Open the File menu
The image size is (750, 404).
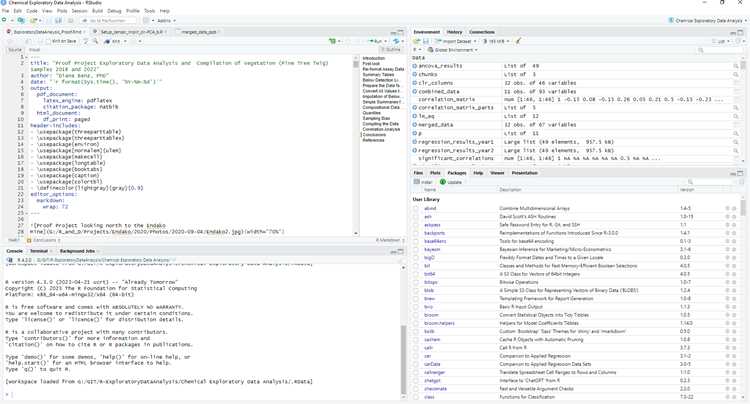click(5, 11)
